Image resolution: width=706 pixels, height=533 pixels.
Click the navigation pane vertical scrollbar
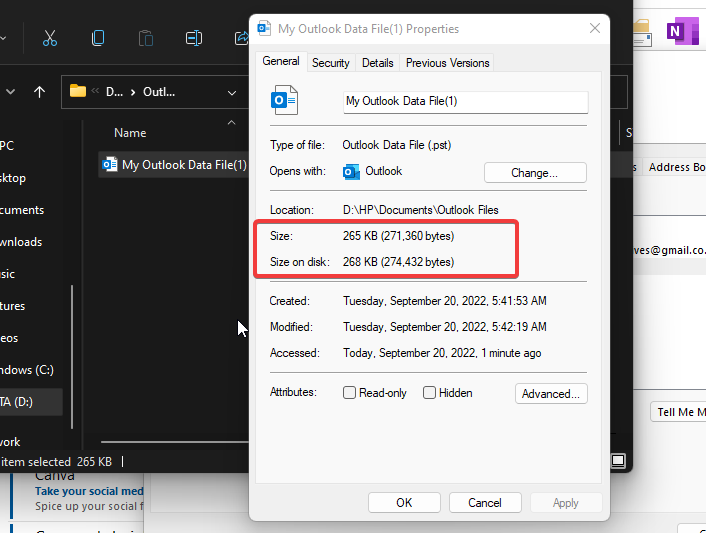pos(72,357)
